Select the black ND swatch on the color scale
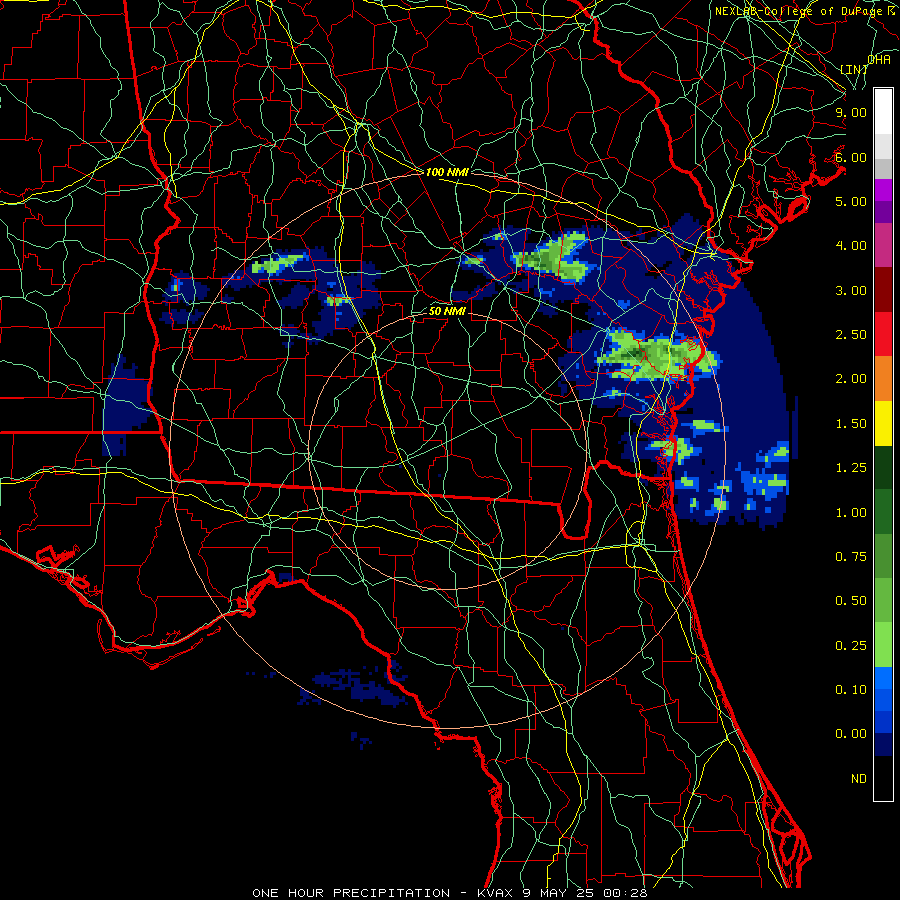The image size is (900, 900). [x=883, y=778]
